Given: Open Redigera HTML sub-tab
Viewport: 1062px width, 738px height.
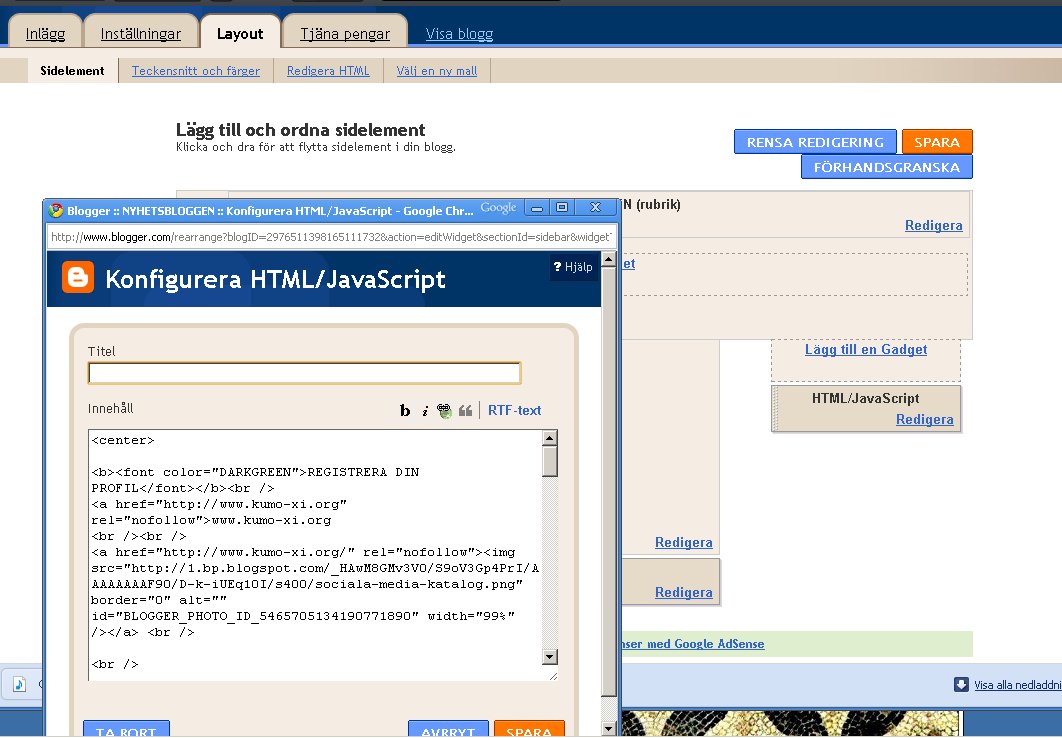Looking at the screenshot, I should tap(328, 70).
